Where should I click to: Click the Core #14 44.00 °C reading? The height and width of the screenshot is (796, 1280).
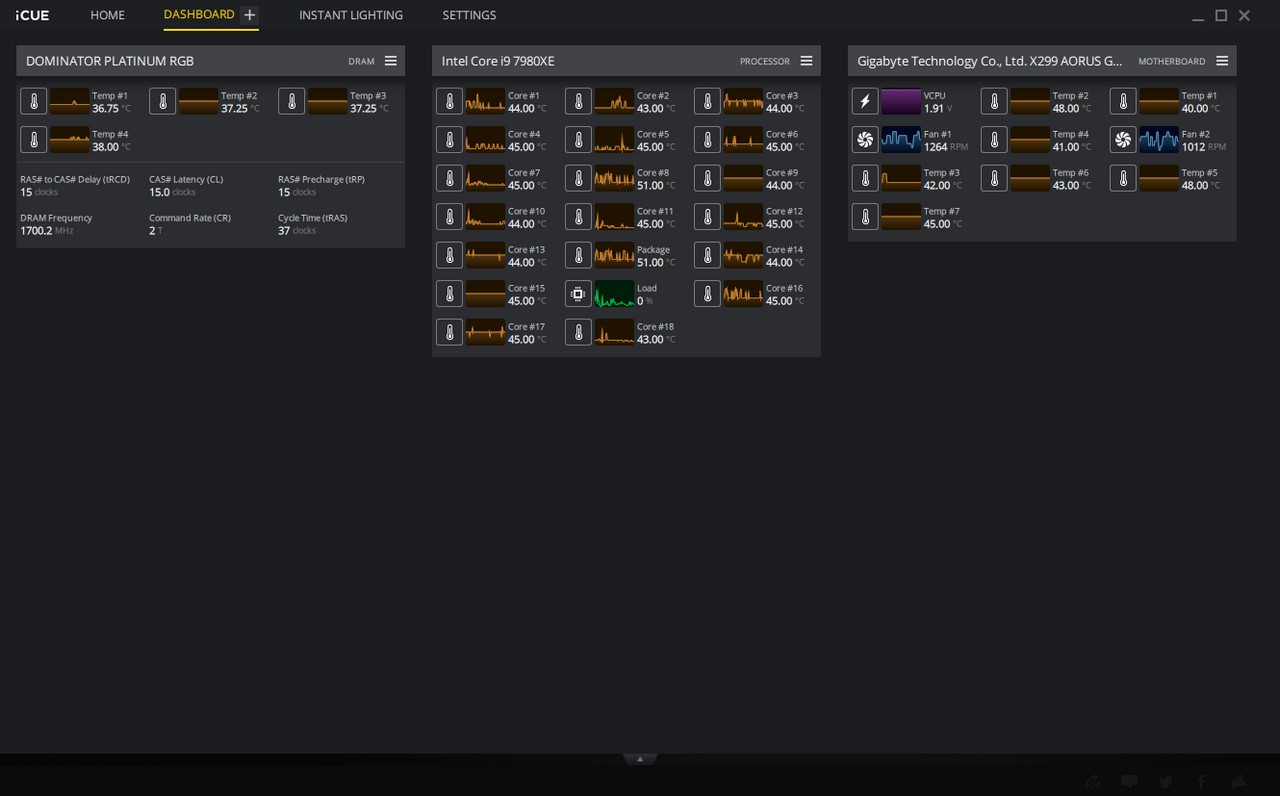[785, 262]
